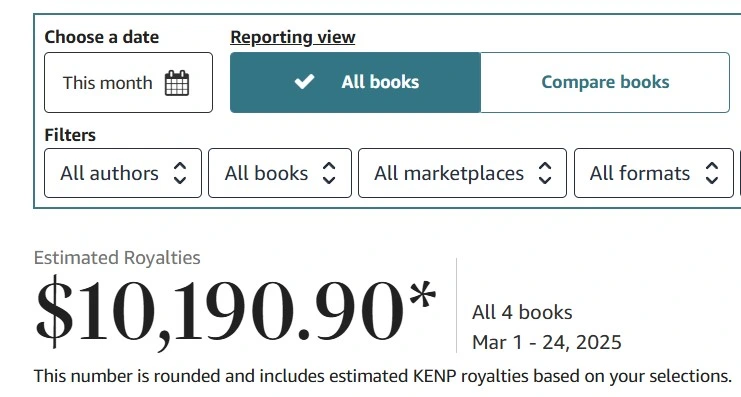The image size is (741, 397).
Task: Click the All formats chevron arrows
Action: [712, 173]
